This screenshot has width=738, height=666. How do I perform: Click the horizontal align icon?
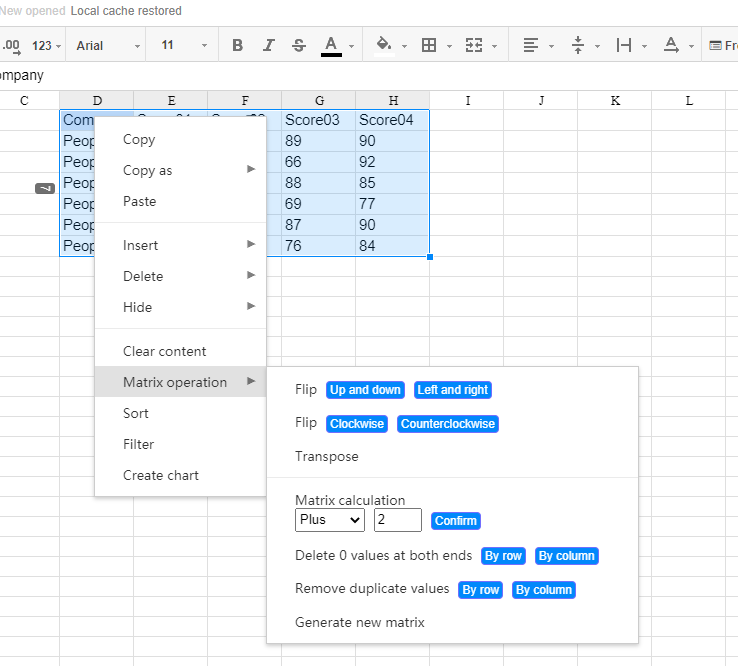coord(530,45)
